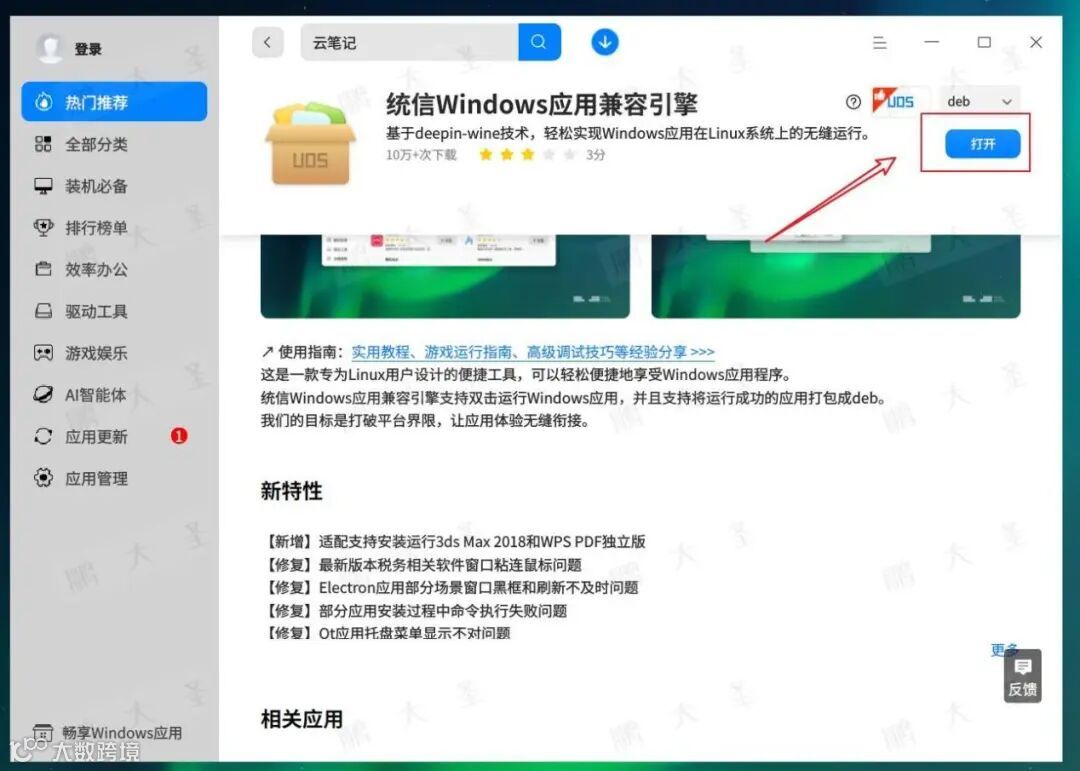Image resolution: width=1080 pixels, height=771 pixels.
Task: Click the 3ds Max 2018 changelog line
Action: (453, 542)
